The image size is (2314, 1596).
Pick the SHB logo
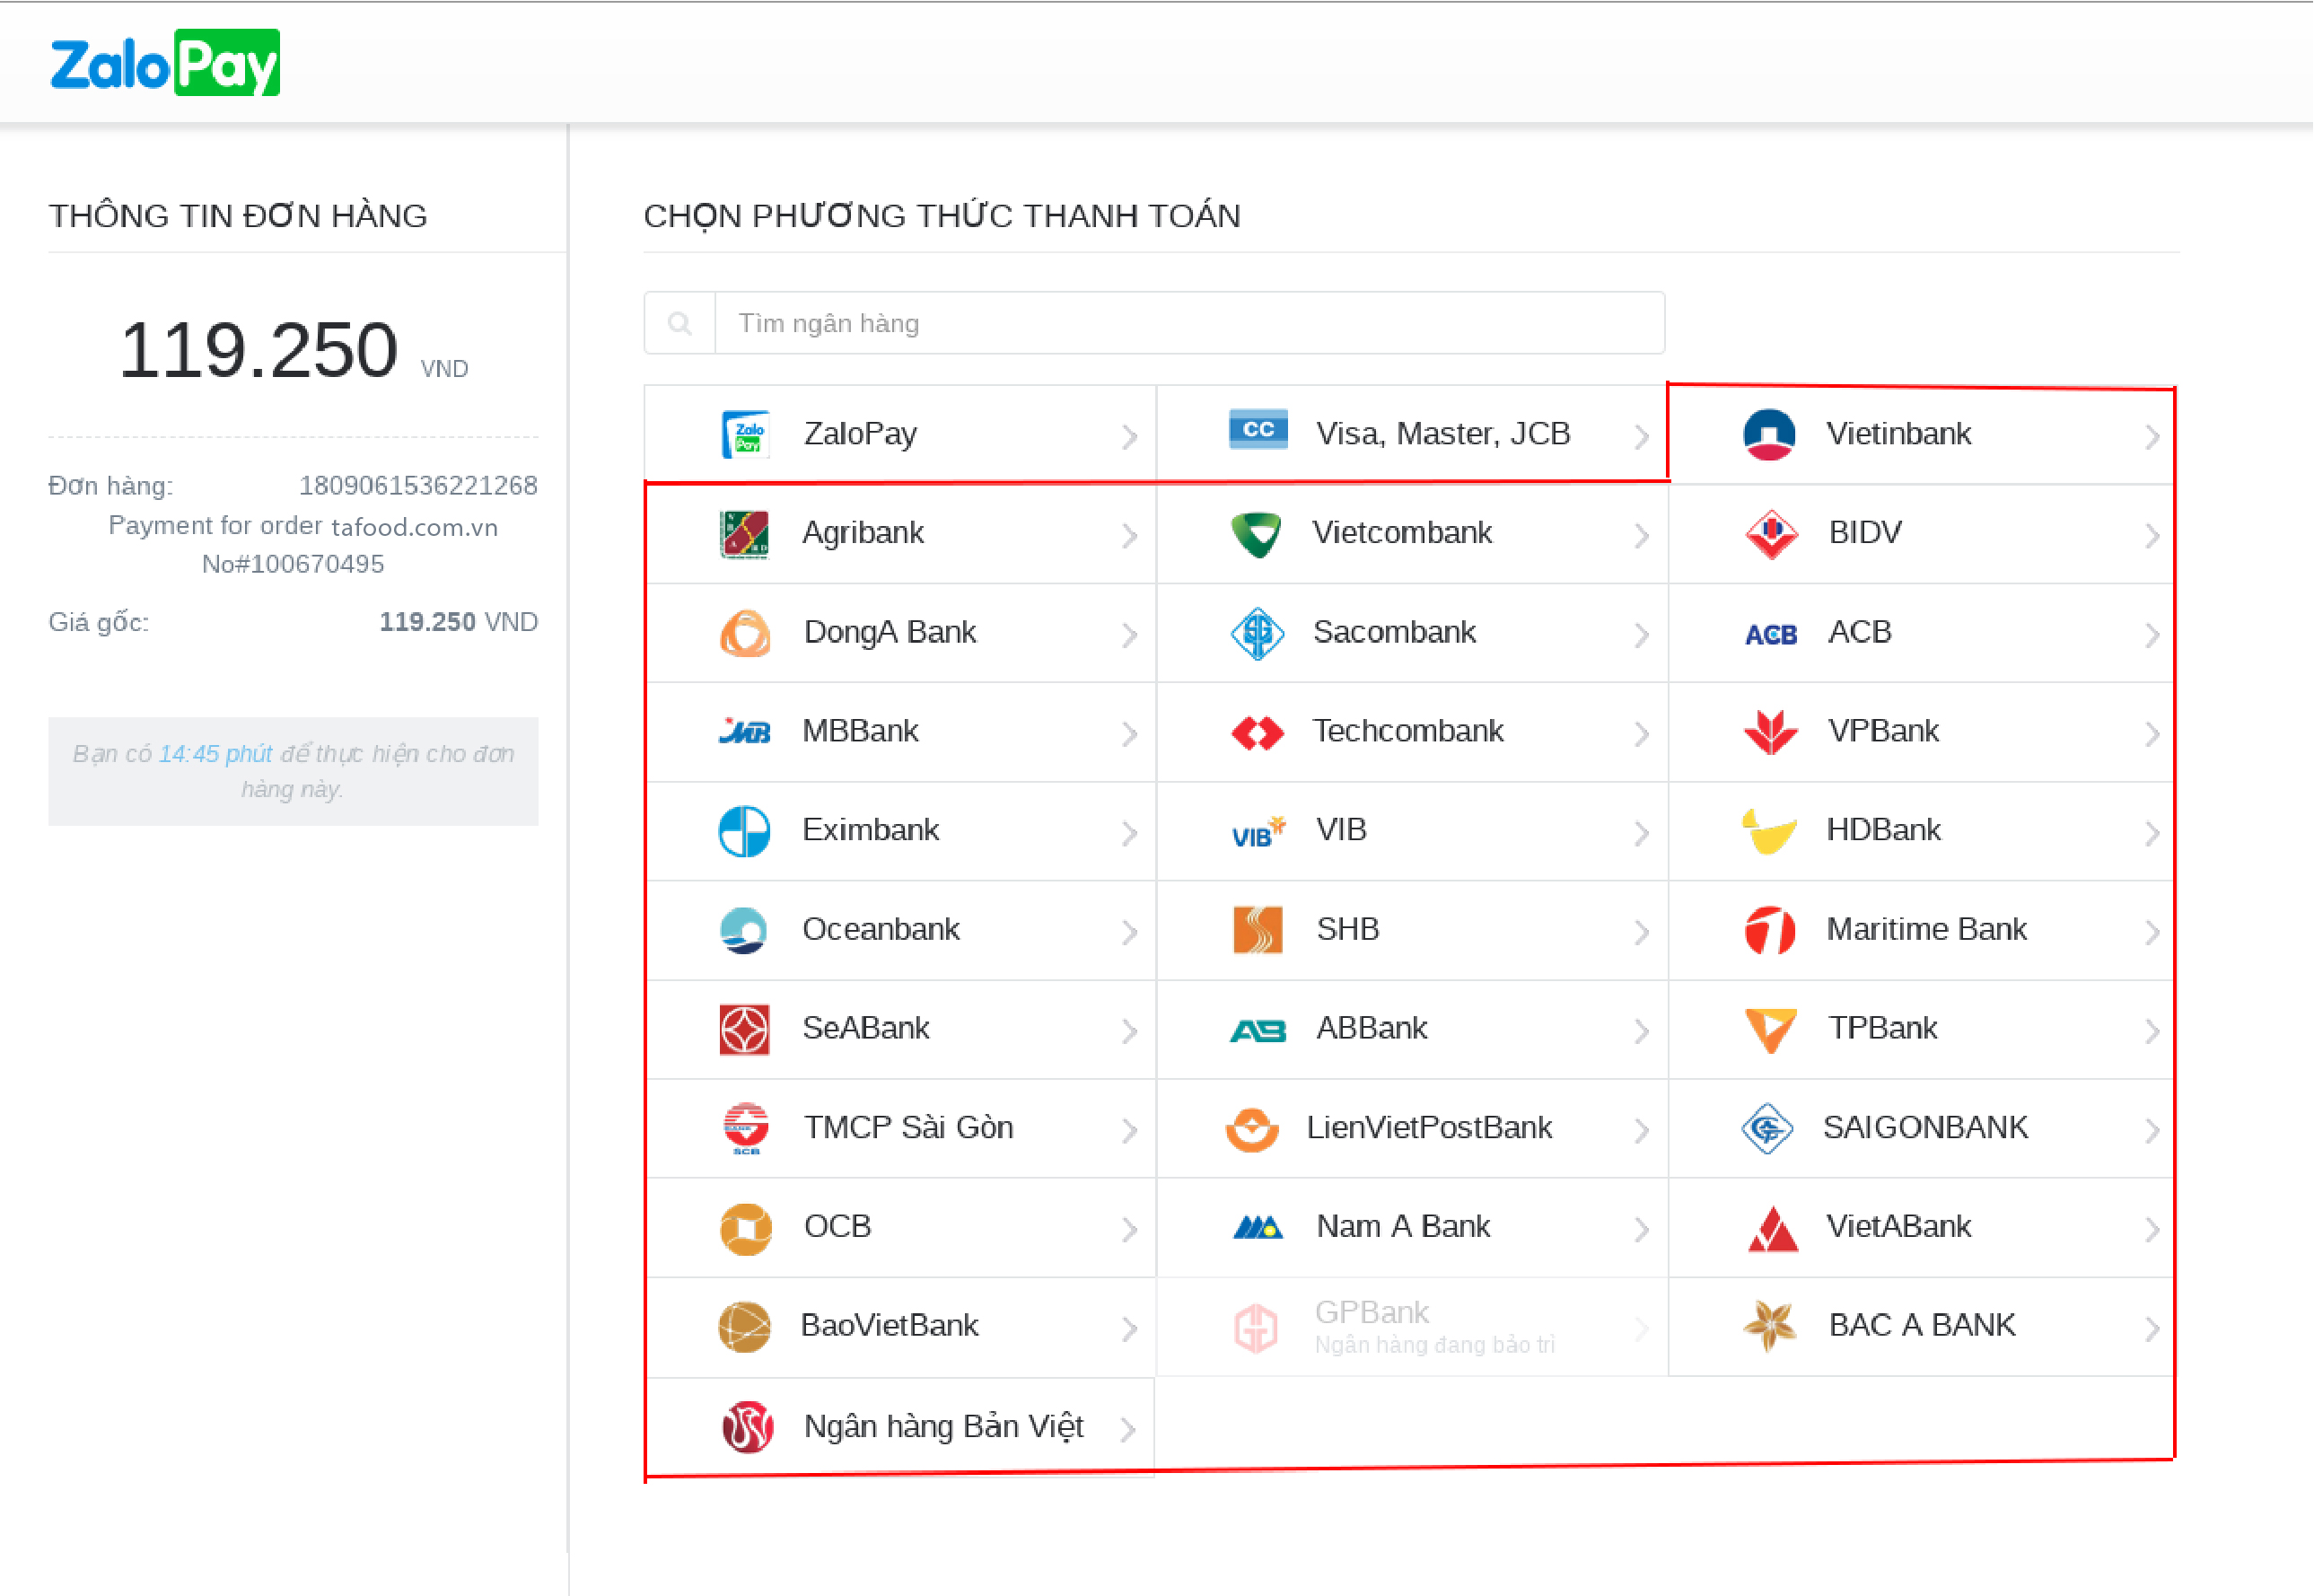click(1258, 930)
